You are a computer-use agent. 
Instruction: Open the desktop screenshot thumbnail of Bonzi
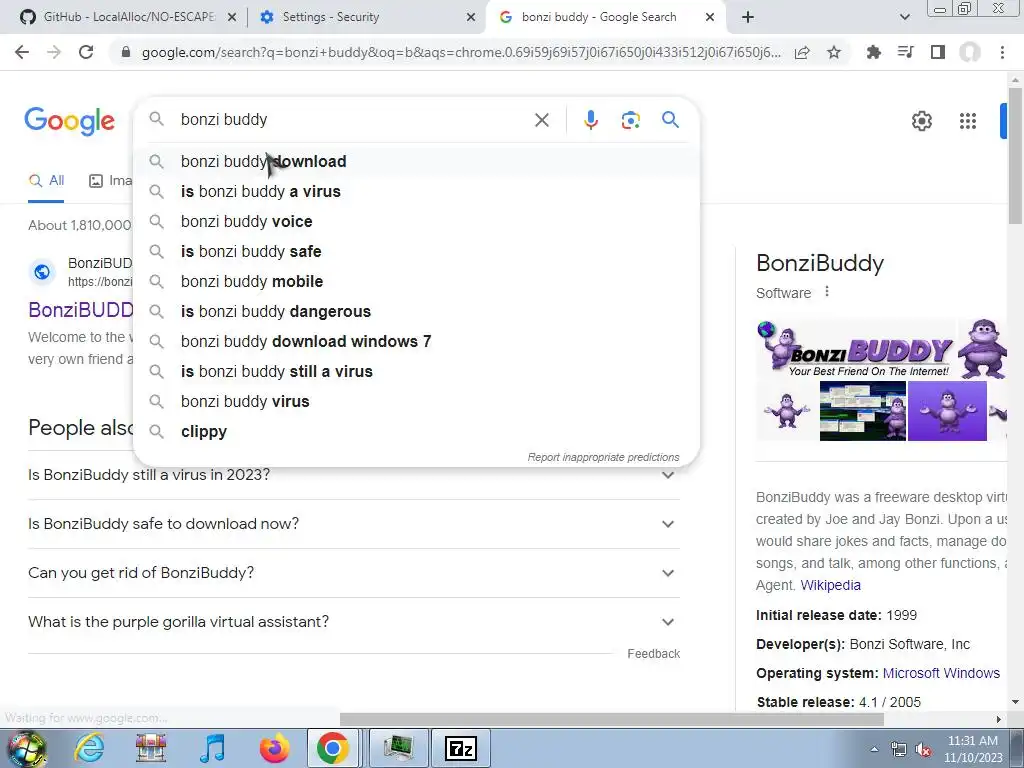pos(862,411)
